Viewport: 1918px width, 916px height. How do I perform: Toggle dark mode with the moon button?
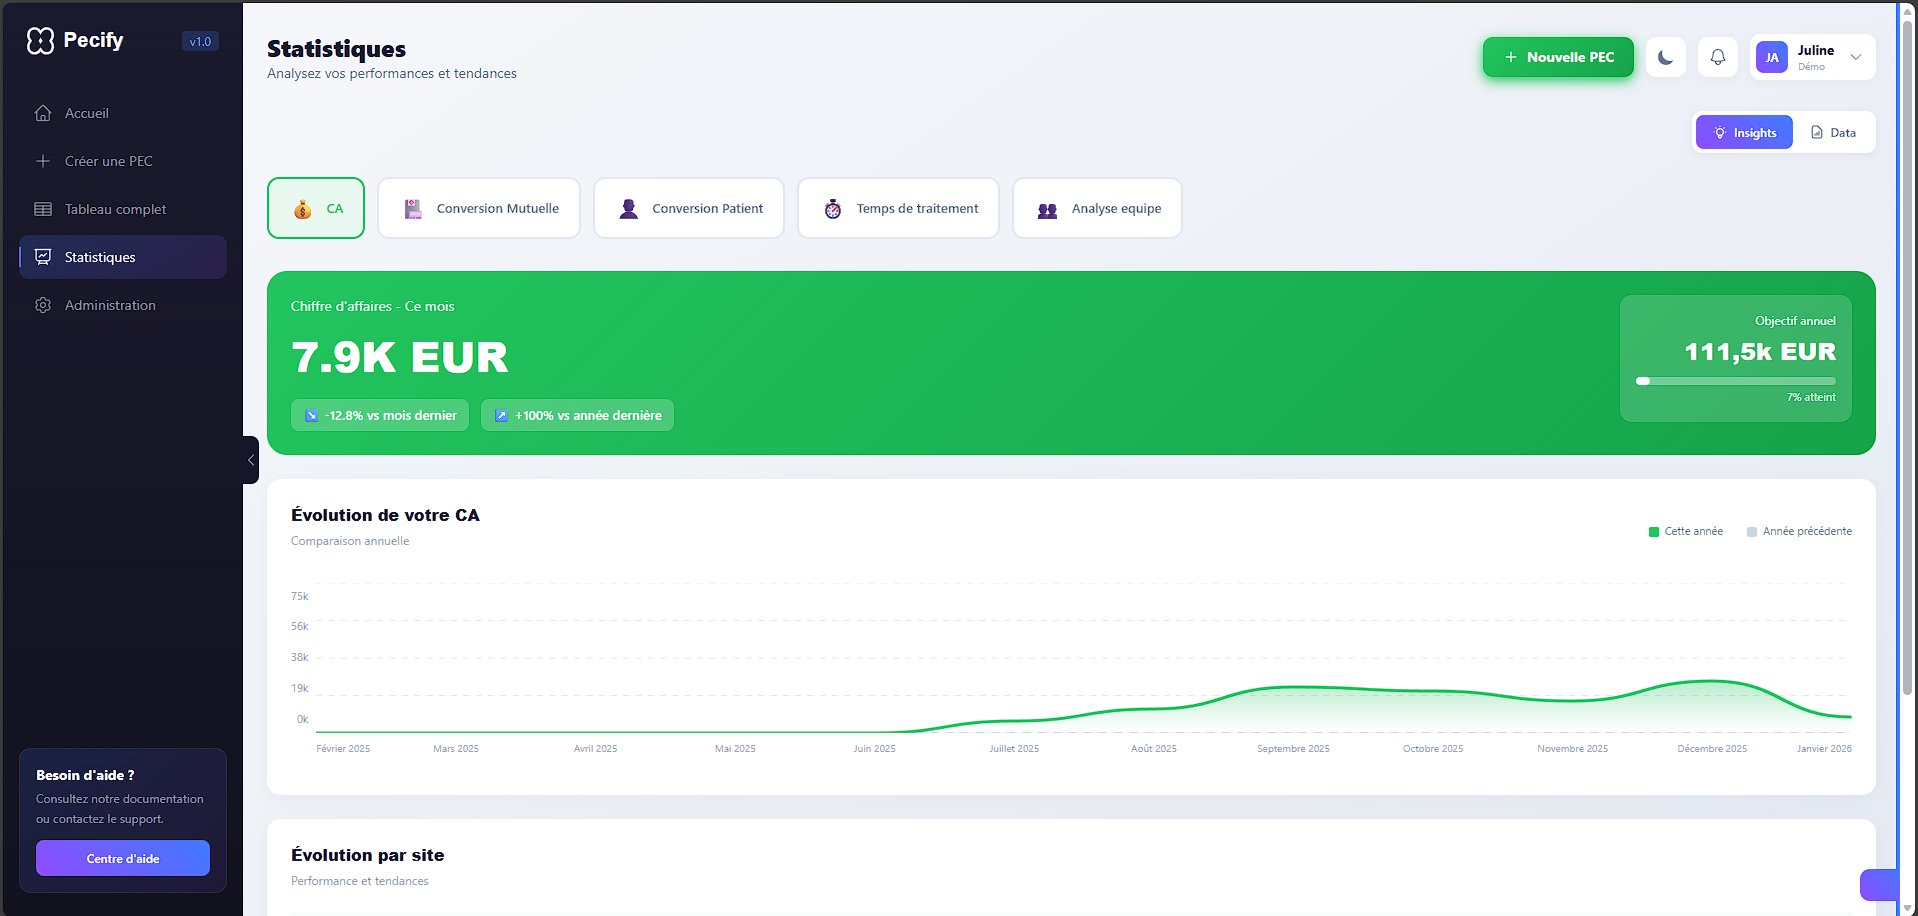[1664, 57]
